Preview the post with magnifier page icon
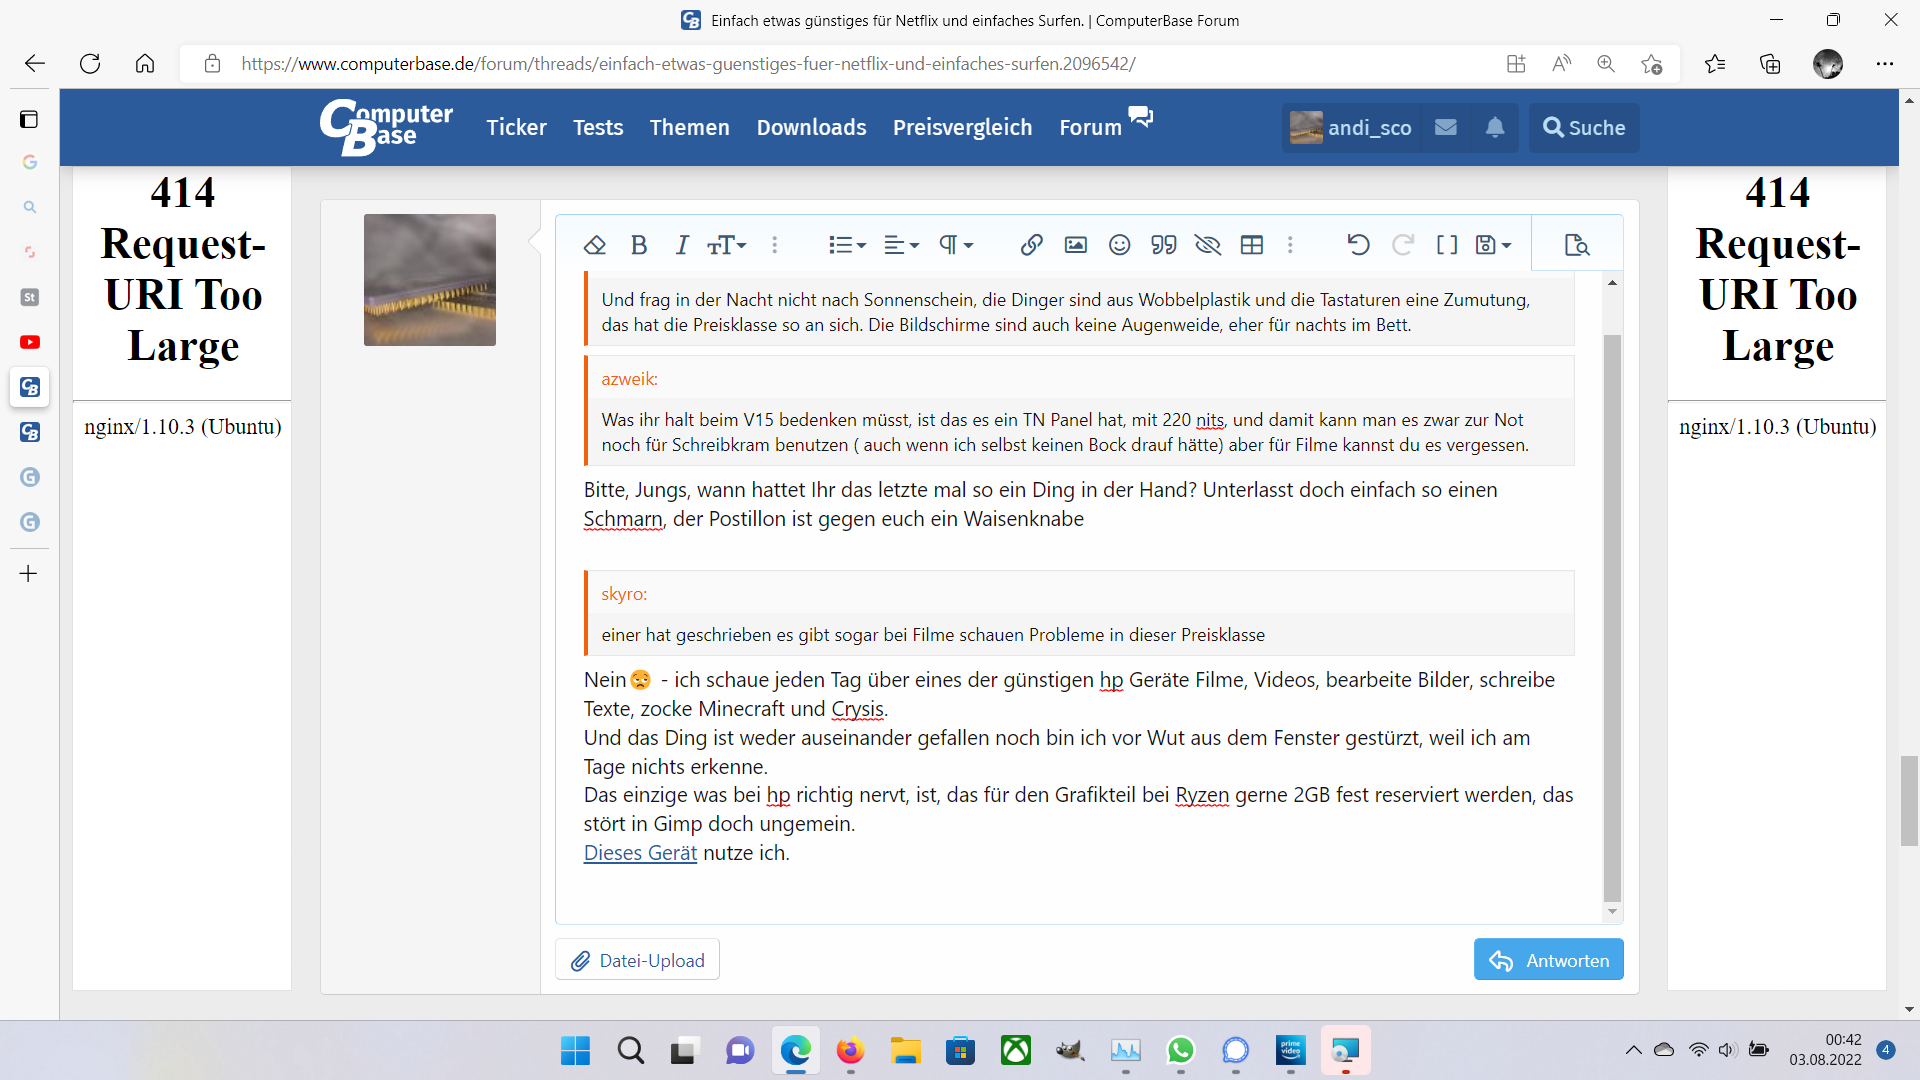The width and height of the screenshot is (1920, 1080). pyautogui.click(x=1577, y=245)
